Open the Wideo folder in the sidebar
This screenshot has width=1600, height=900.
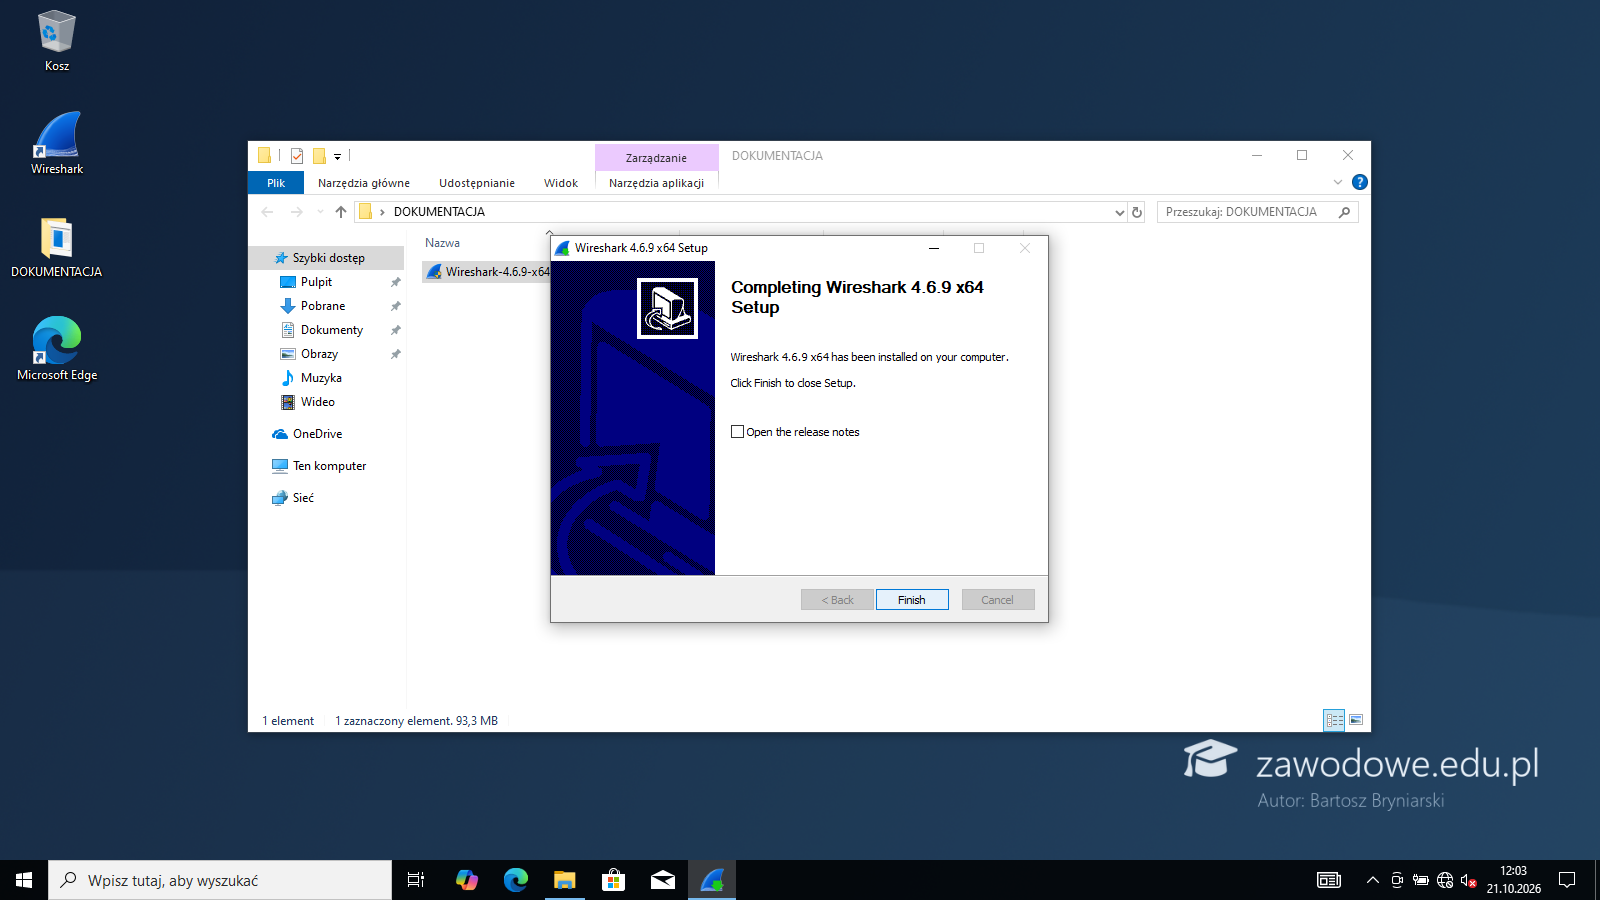tap(317, 402)
